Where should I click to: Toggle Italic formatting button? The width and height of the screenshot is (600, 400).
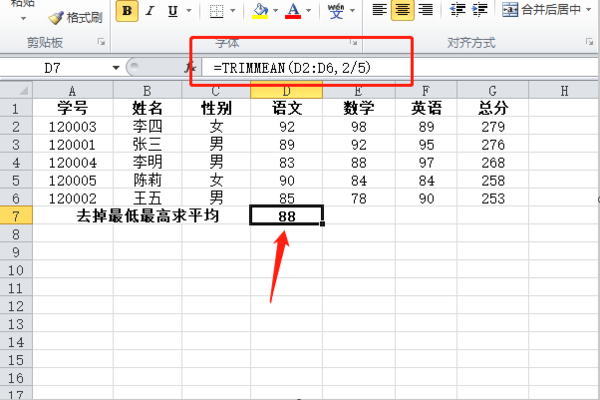tap(150, 11)
